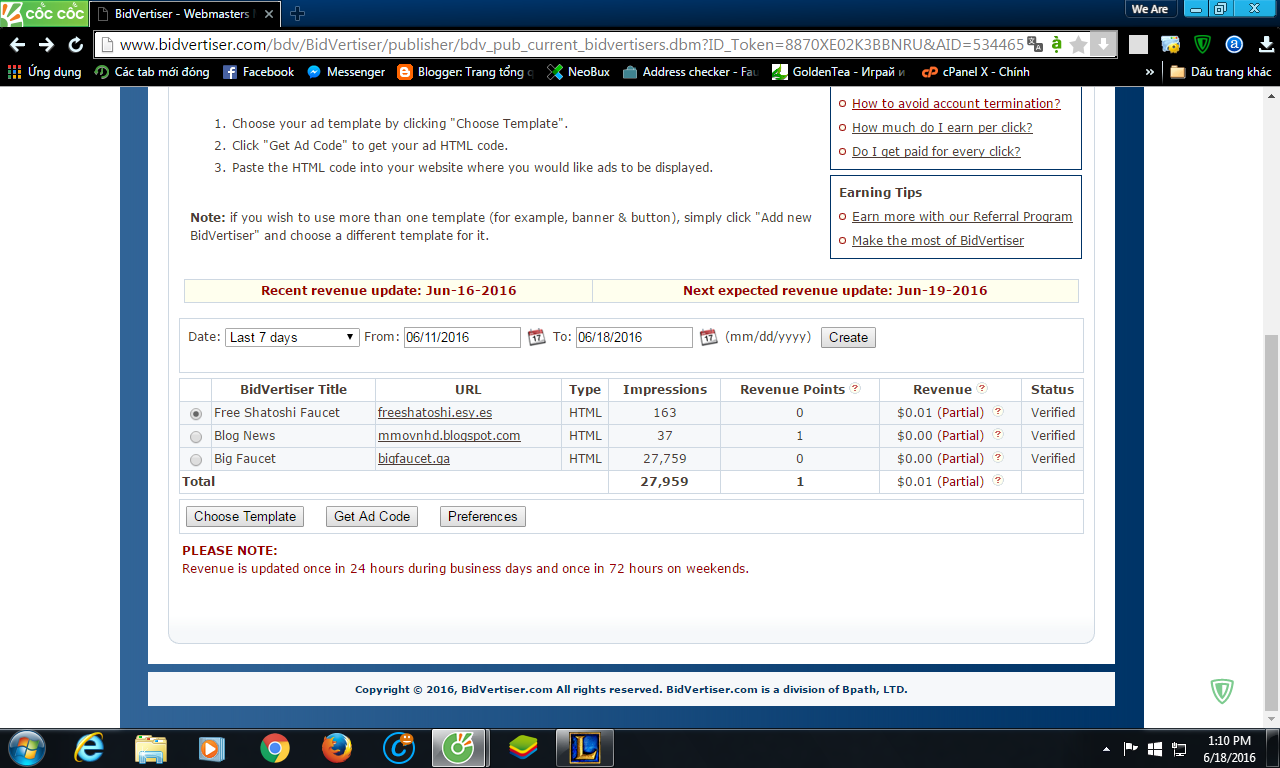Click the green shield extension icon in toolbar

coord(1203,45)
